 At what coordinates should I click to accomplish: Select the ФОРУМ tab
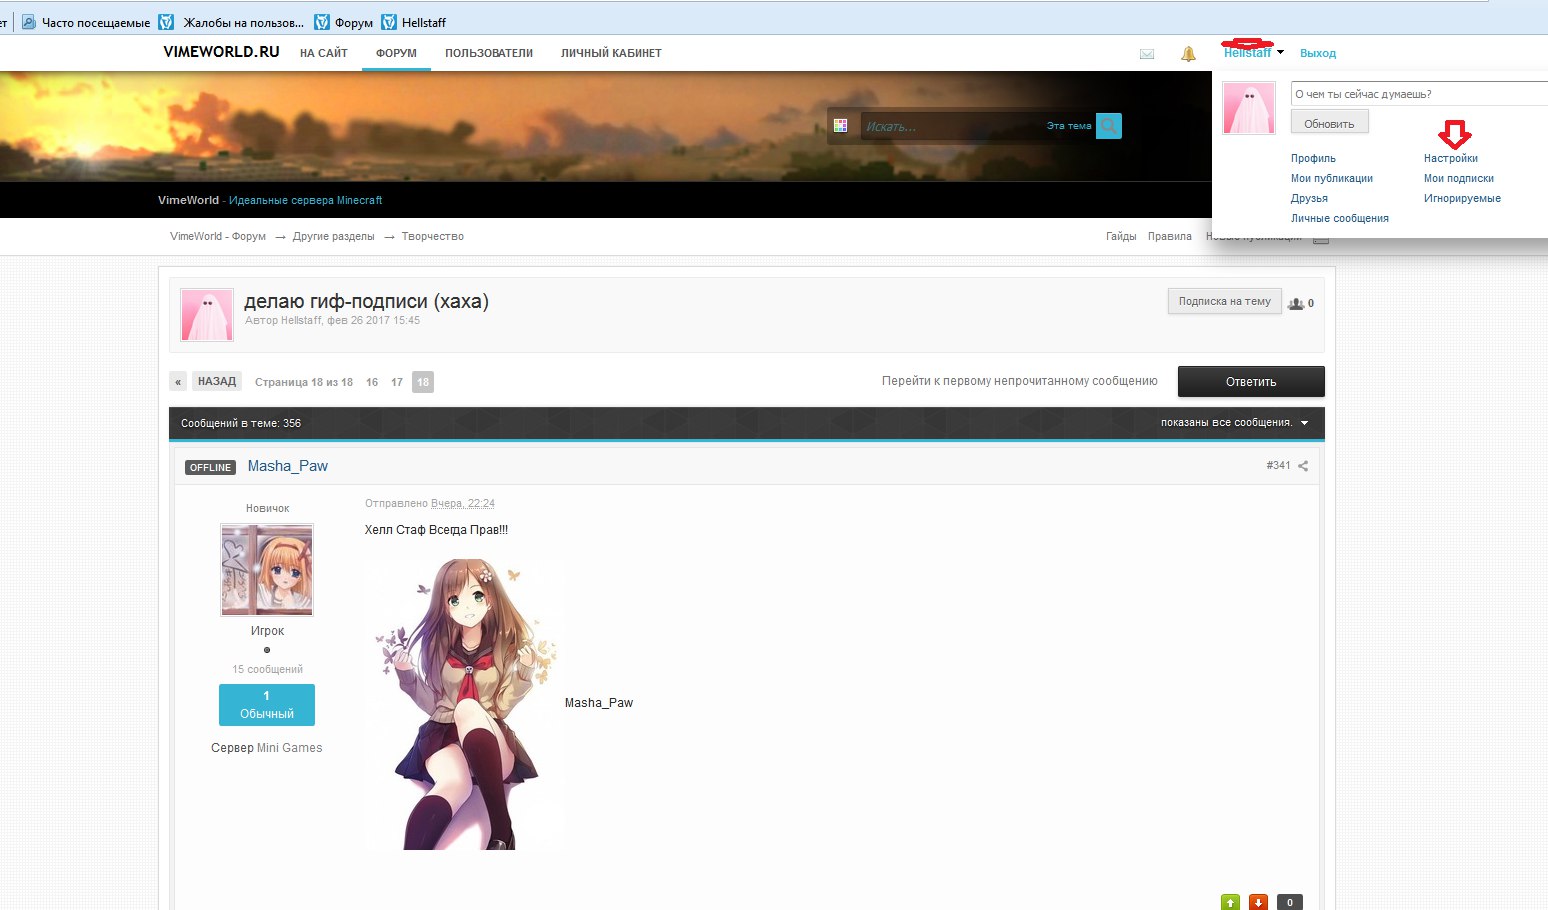pos(396,53)
